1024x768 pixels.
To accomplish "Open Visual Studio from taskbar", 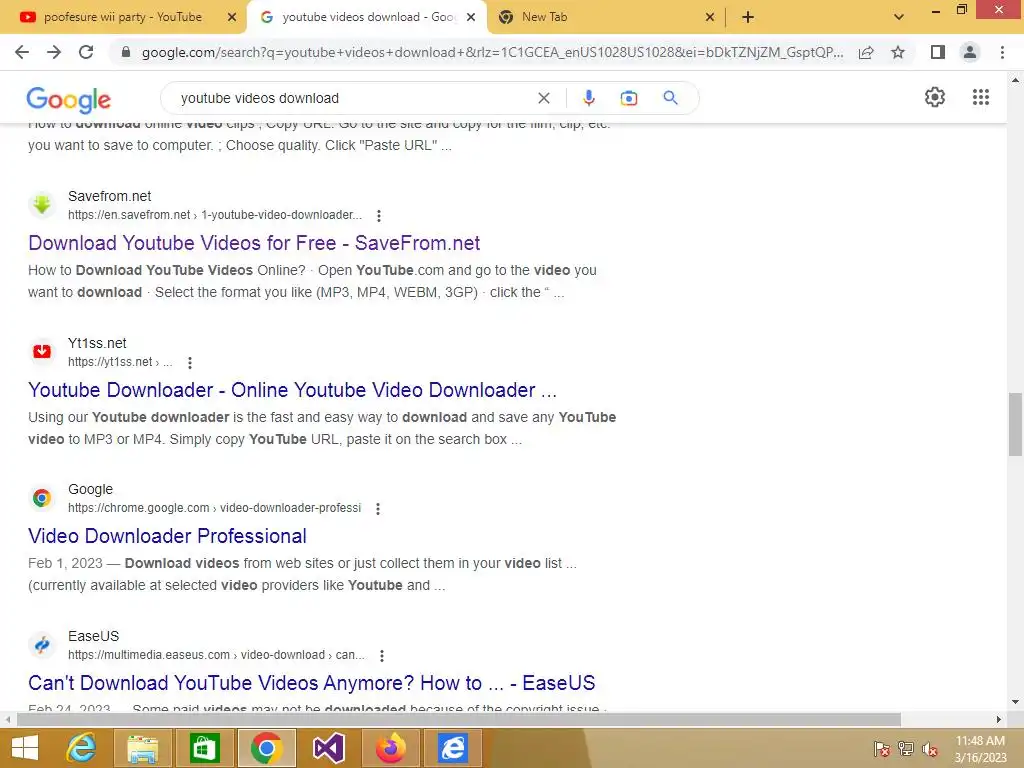I will click(x=328, y=748).
